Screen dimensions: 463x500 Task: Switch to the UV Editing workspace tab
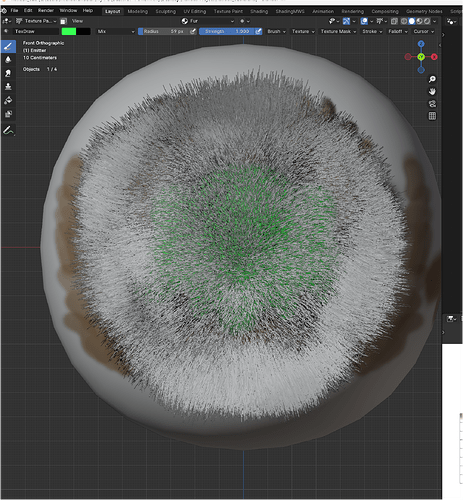coord(195,11)
